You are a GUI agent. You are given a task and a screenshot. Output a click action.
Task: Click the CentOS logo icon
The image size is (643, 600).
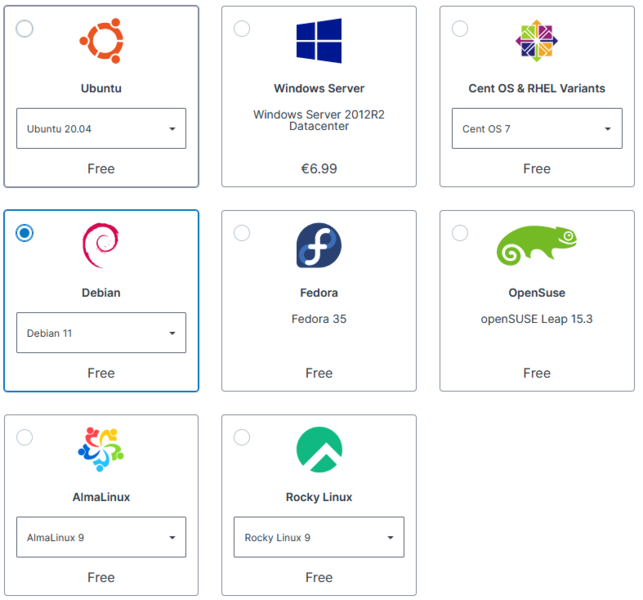coord(536,41)
